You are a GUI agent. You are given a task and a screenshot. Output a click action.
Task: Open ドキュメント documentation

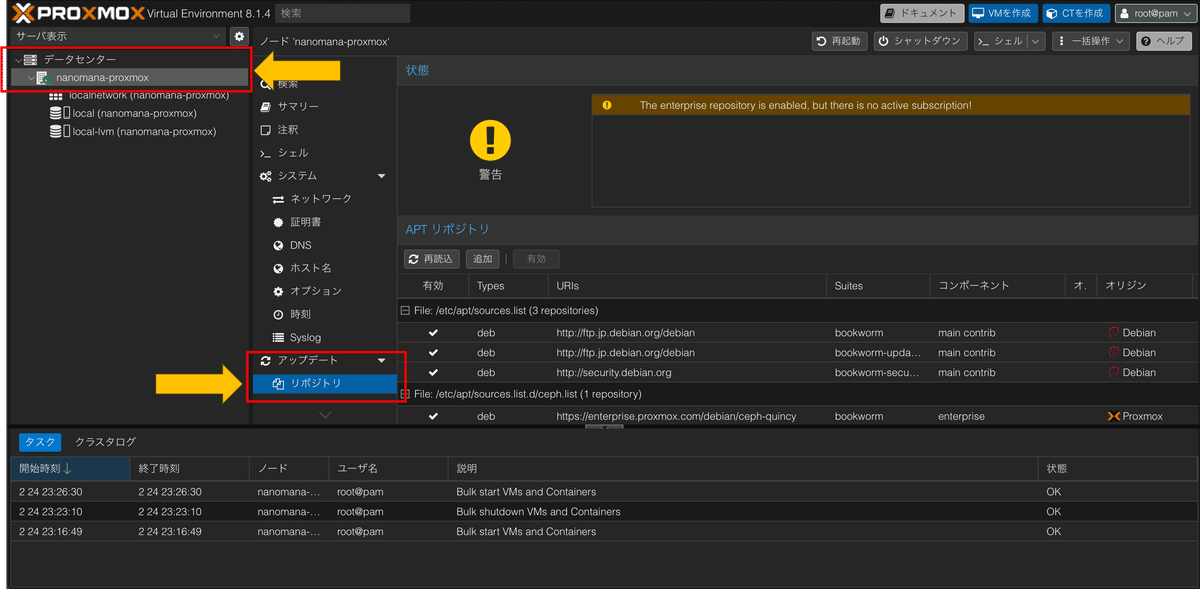[922, 13]
